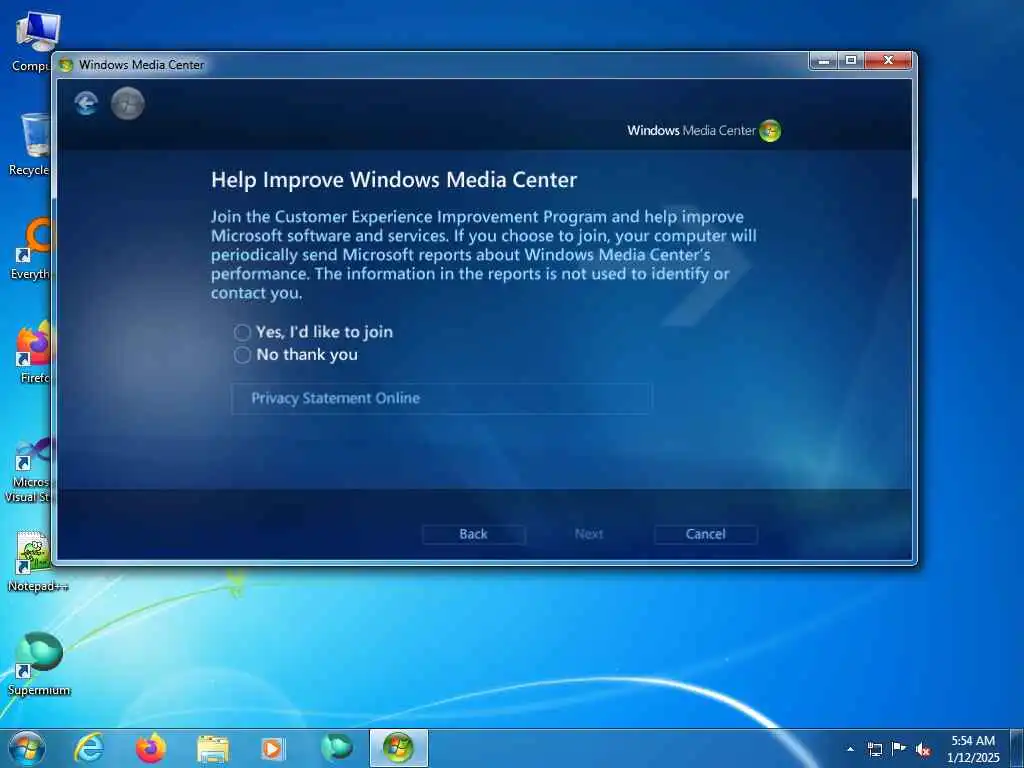Image resolution: width=1024 pixels, height=768 pixels.
Task: Select the Microsoft Visual Studio desktop shortcut
Action: (30, 470)
